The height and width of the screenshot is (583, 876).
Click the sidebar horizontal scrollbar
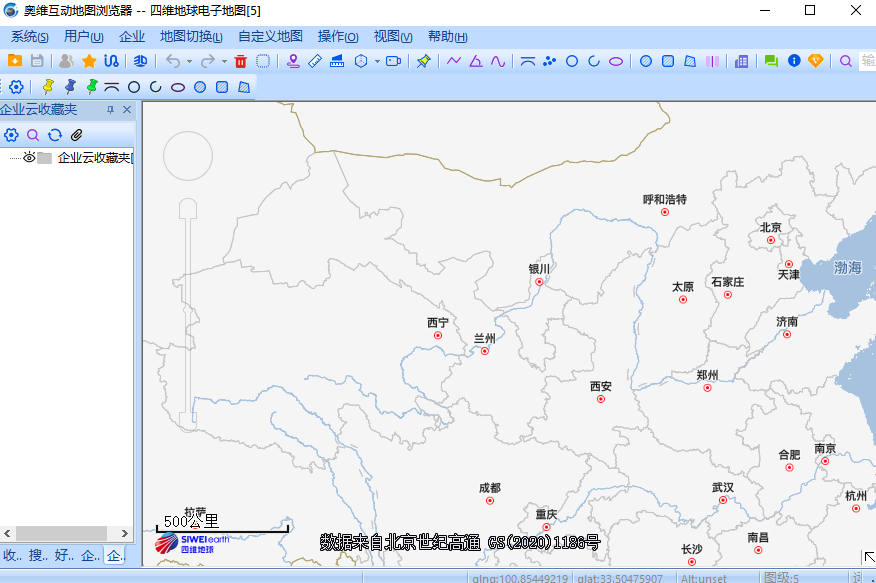(61, 533)
